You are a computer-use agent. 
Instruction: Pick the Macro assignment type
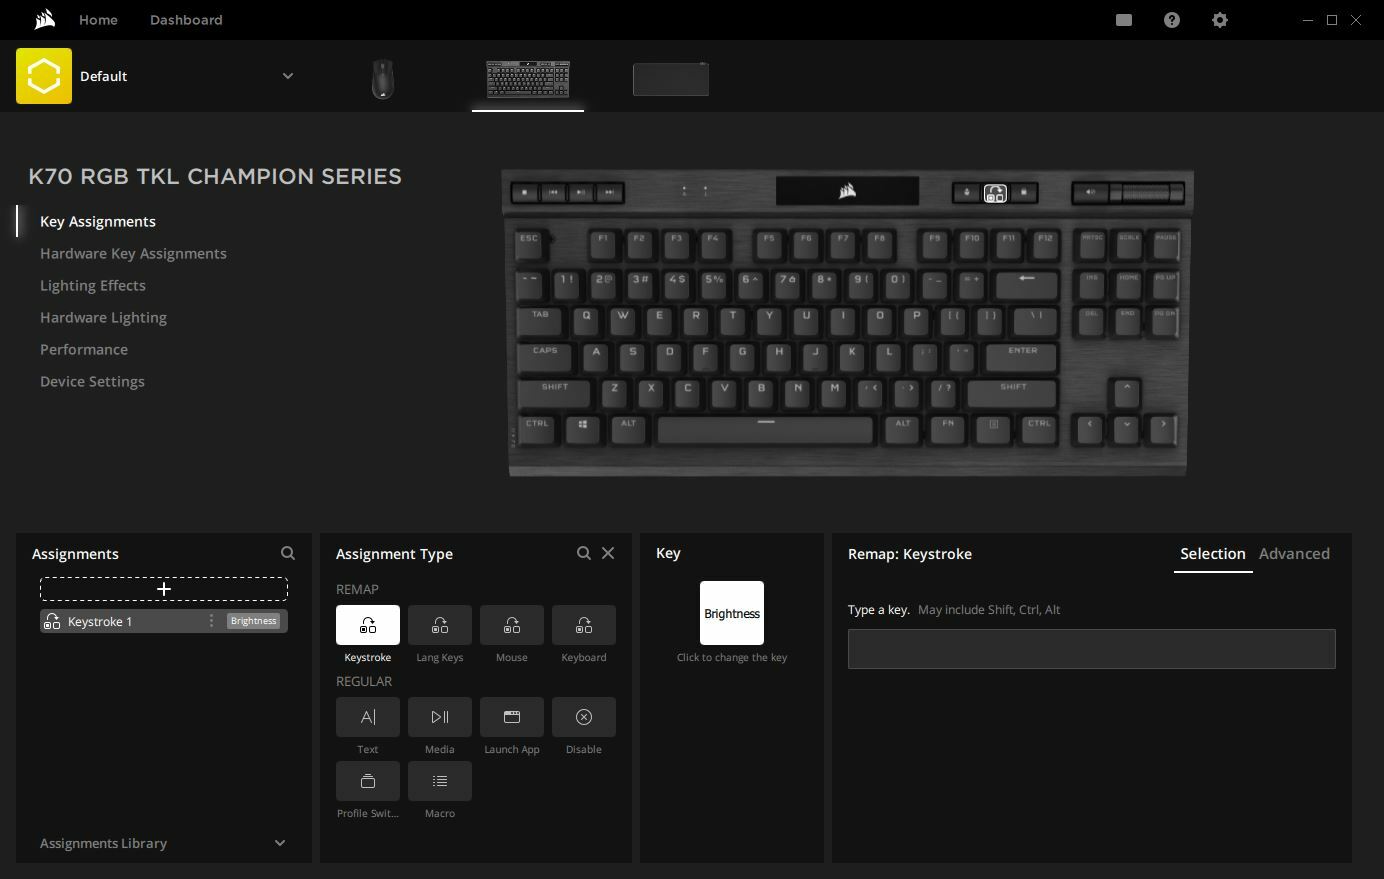pos(440,781)
